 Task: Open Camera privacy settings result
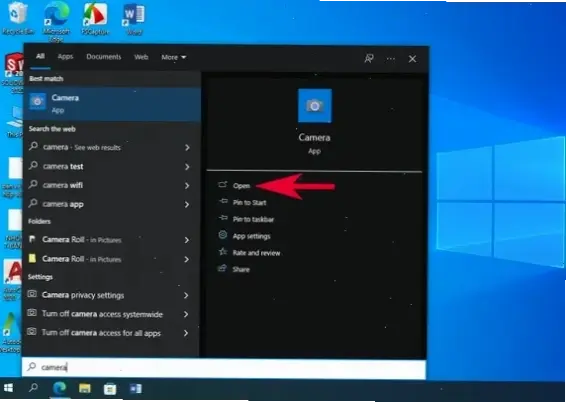112,295
